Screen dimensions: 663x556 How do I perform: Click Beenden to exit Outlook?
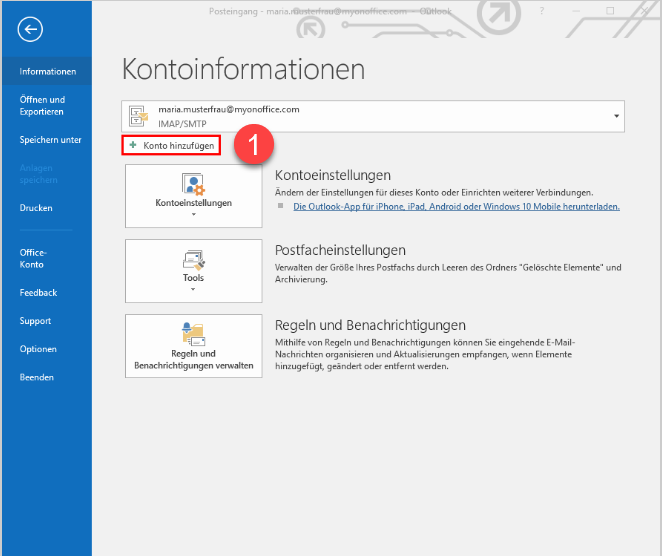click(x=36, y=377)
